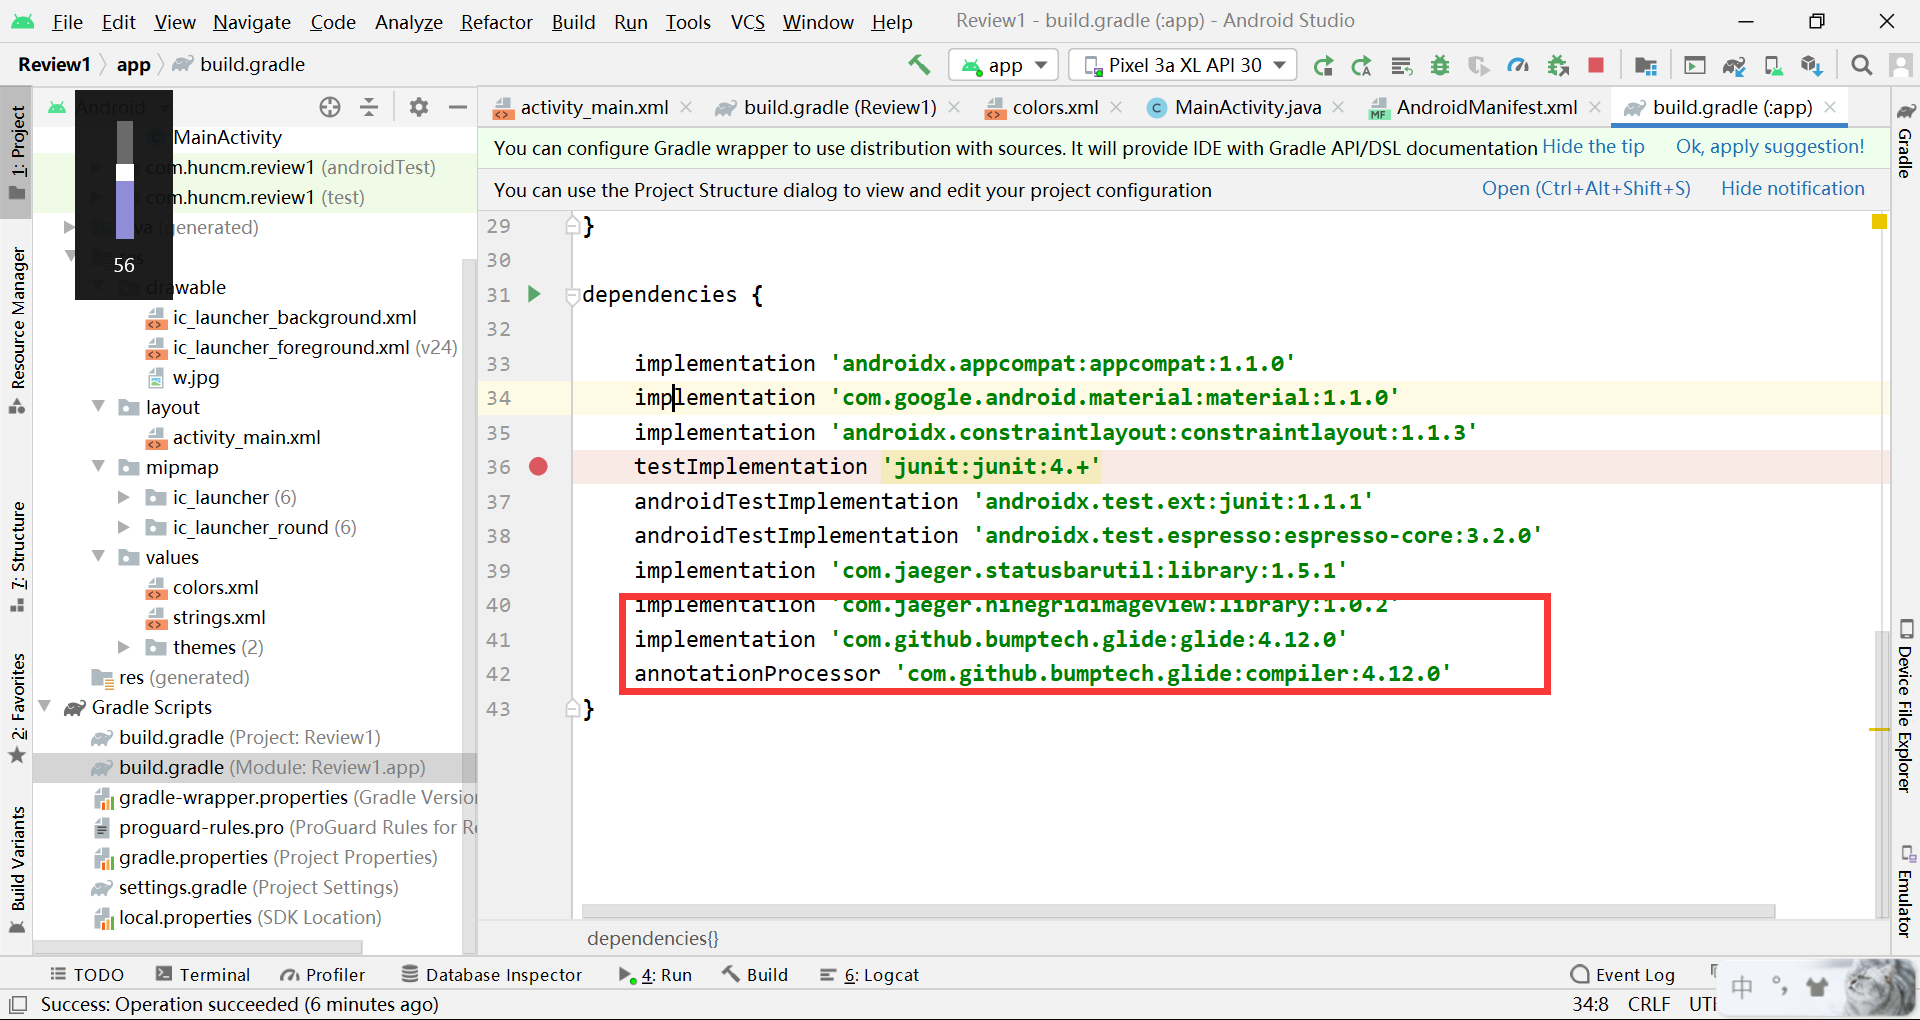
Task: Click the red Stop button
Action: click(x=1596, y=66)
